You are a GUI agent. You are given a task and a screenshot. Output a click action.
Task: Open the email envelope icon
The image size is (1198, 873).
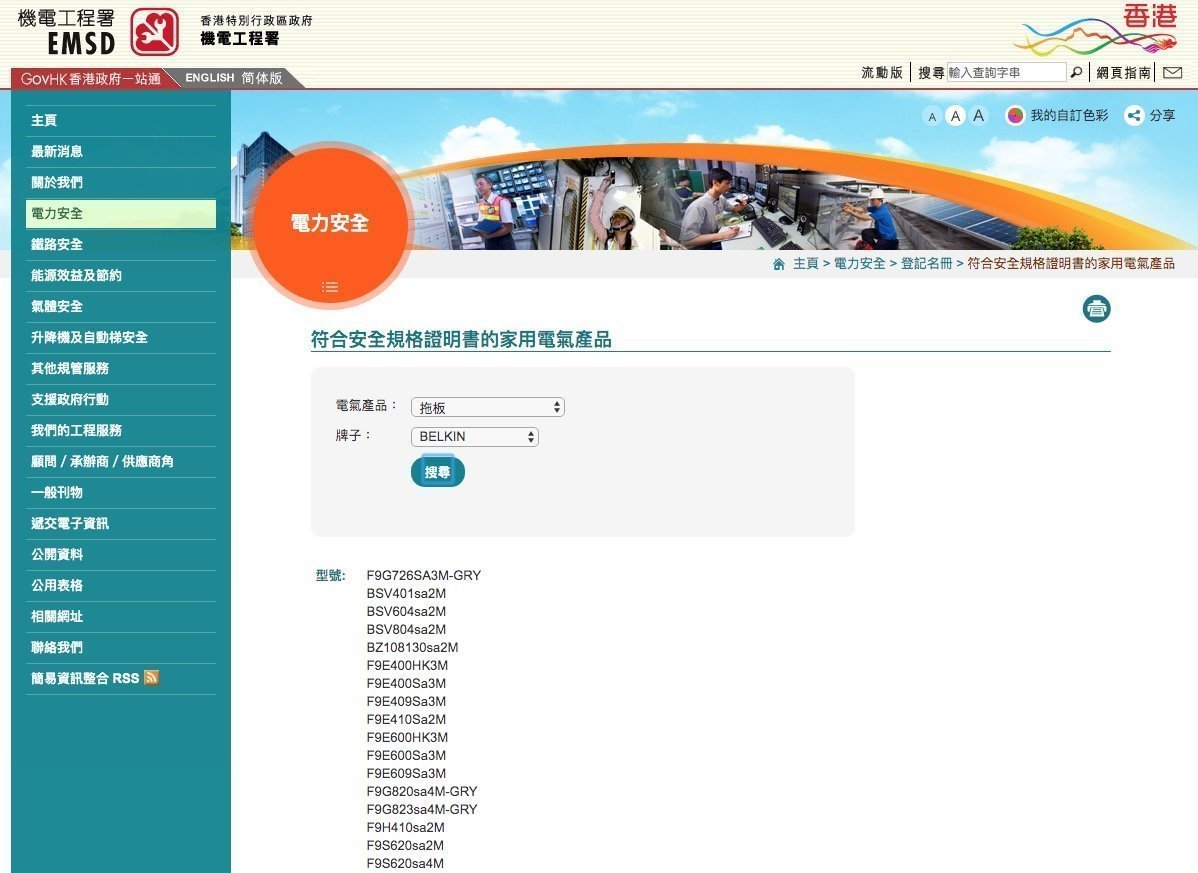point(1173,73)
